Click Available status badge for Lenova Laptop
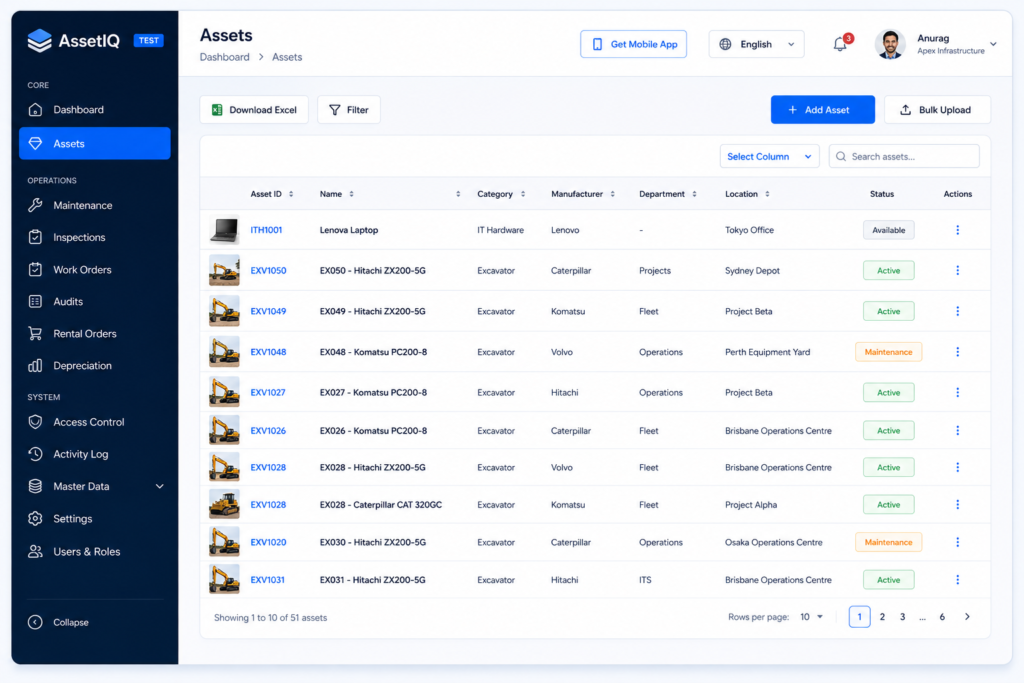This screenshot has height=683, width=1024. (x=888, y=230)
